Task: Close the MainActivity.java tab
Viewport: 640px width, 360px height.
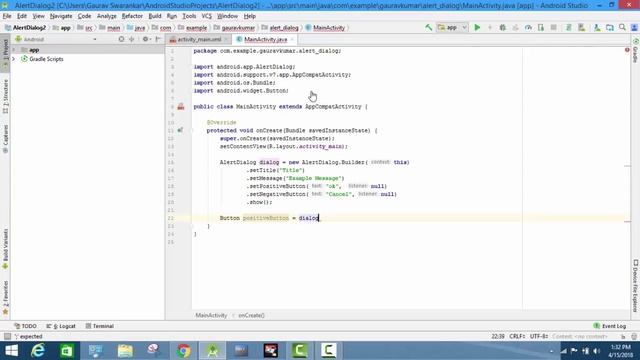Action: pos(292,40)
